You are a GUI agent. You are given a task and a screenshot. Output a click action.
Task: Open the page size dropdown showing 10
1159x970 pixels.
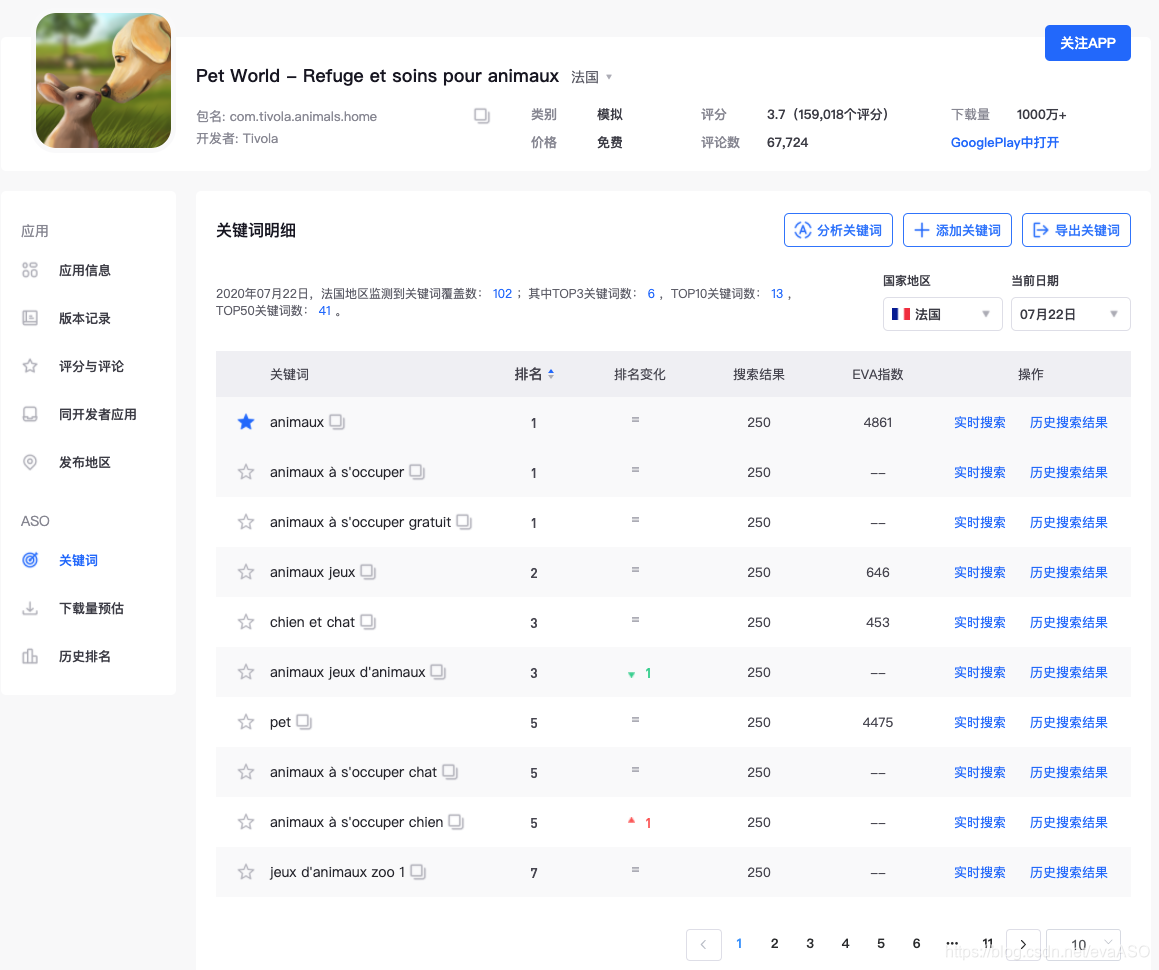[x=1081, y=944]
